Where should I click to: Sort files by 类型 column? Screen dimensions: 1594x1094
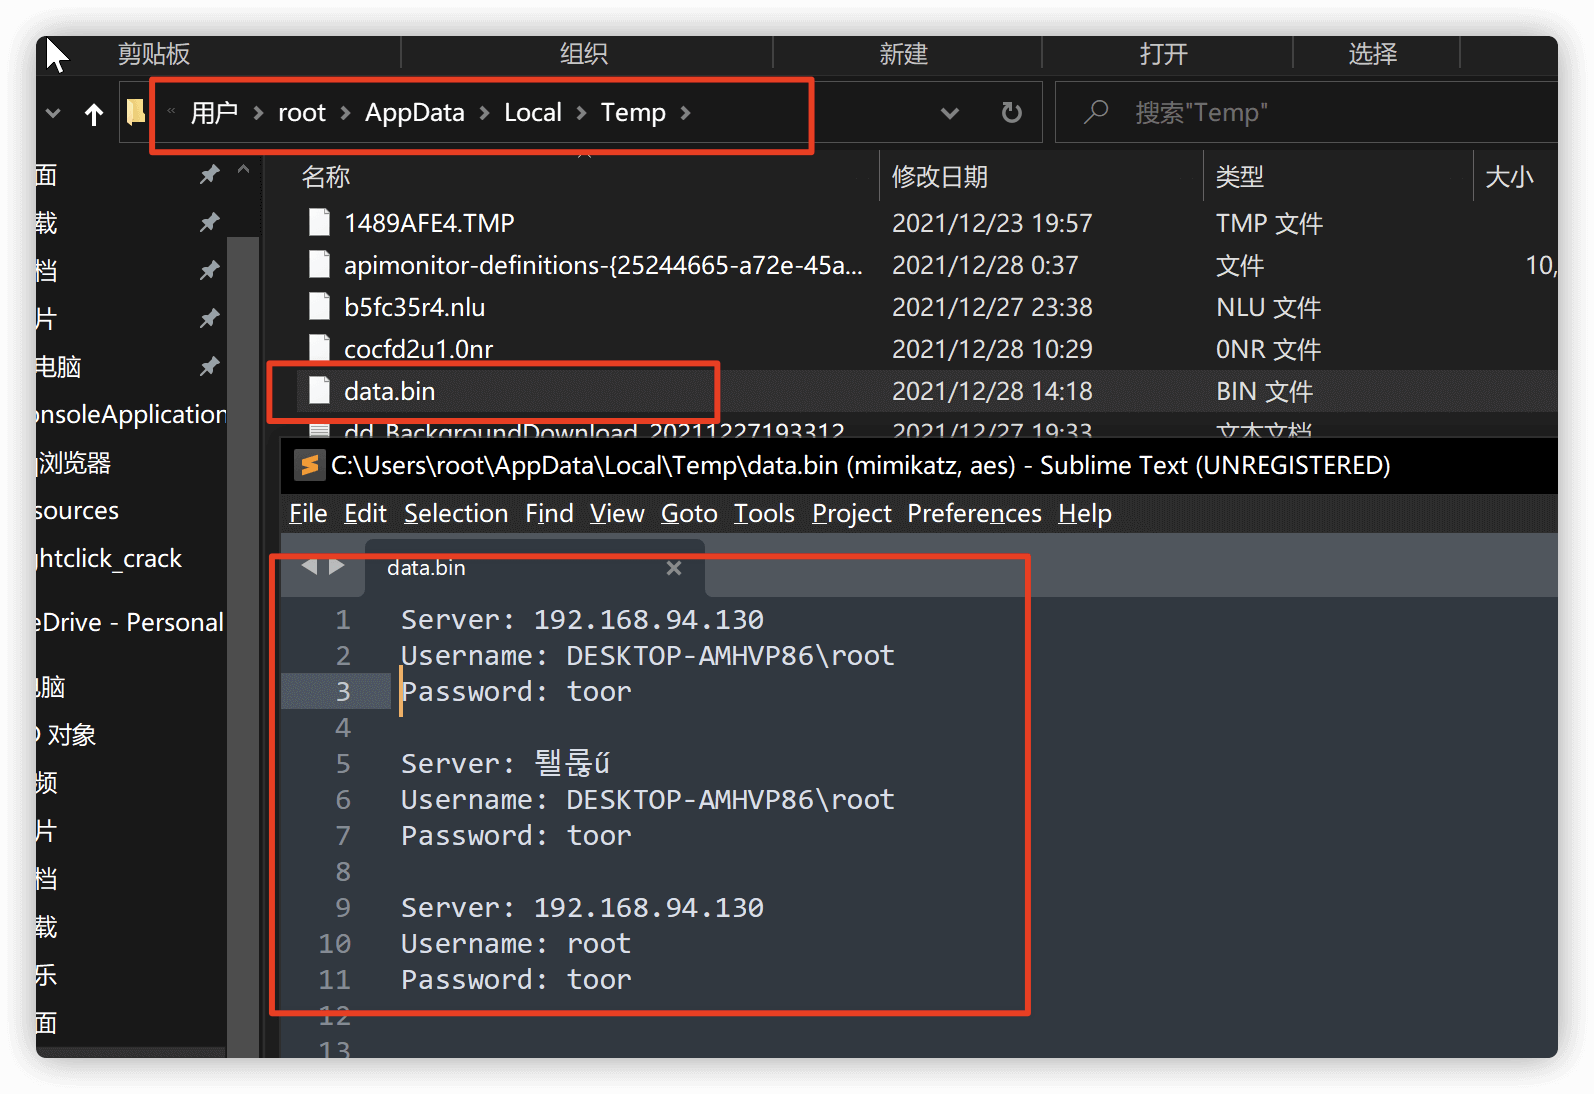1240,177
